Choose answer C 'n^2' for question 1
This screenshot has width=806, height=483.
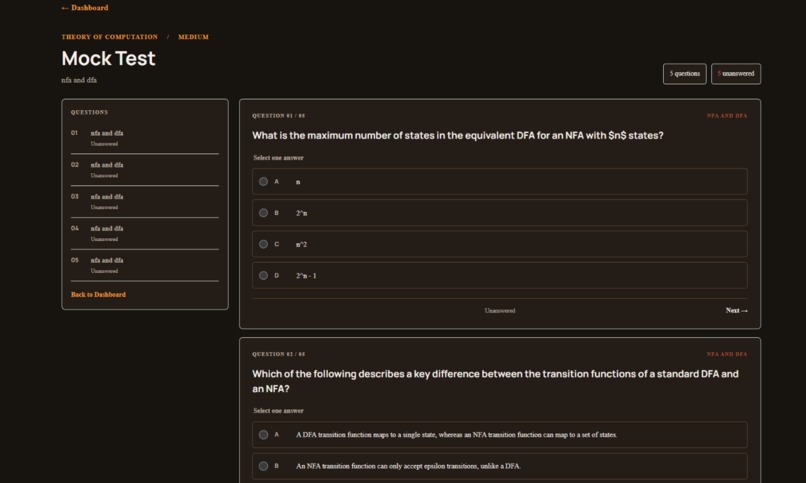[500, 244]
